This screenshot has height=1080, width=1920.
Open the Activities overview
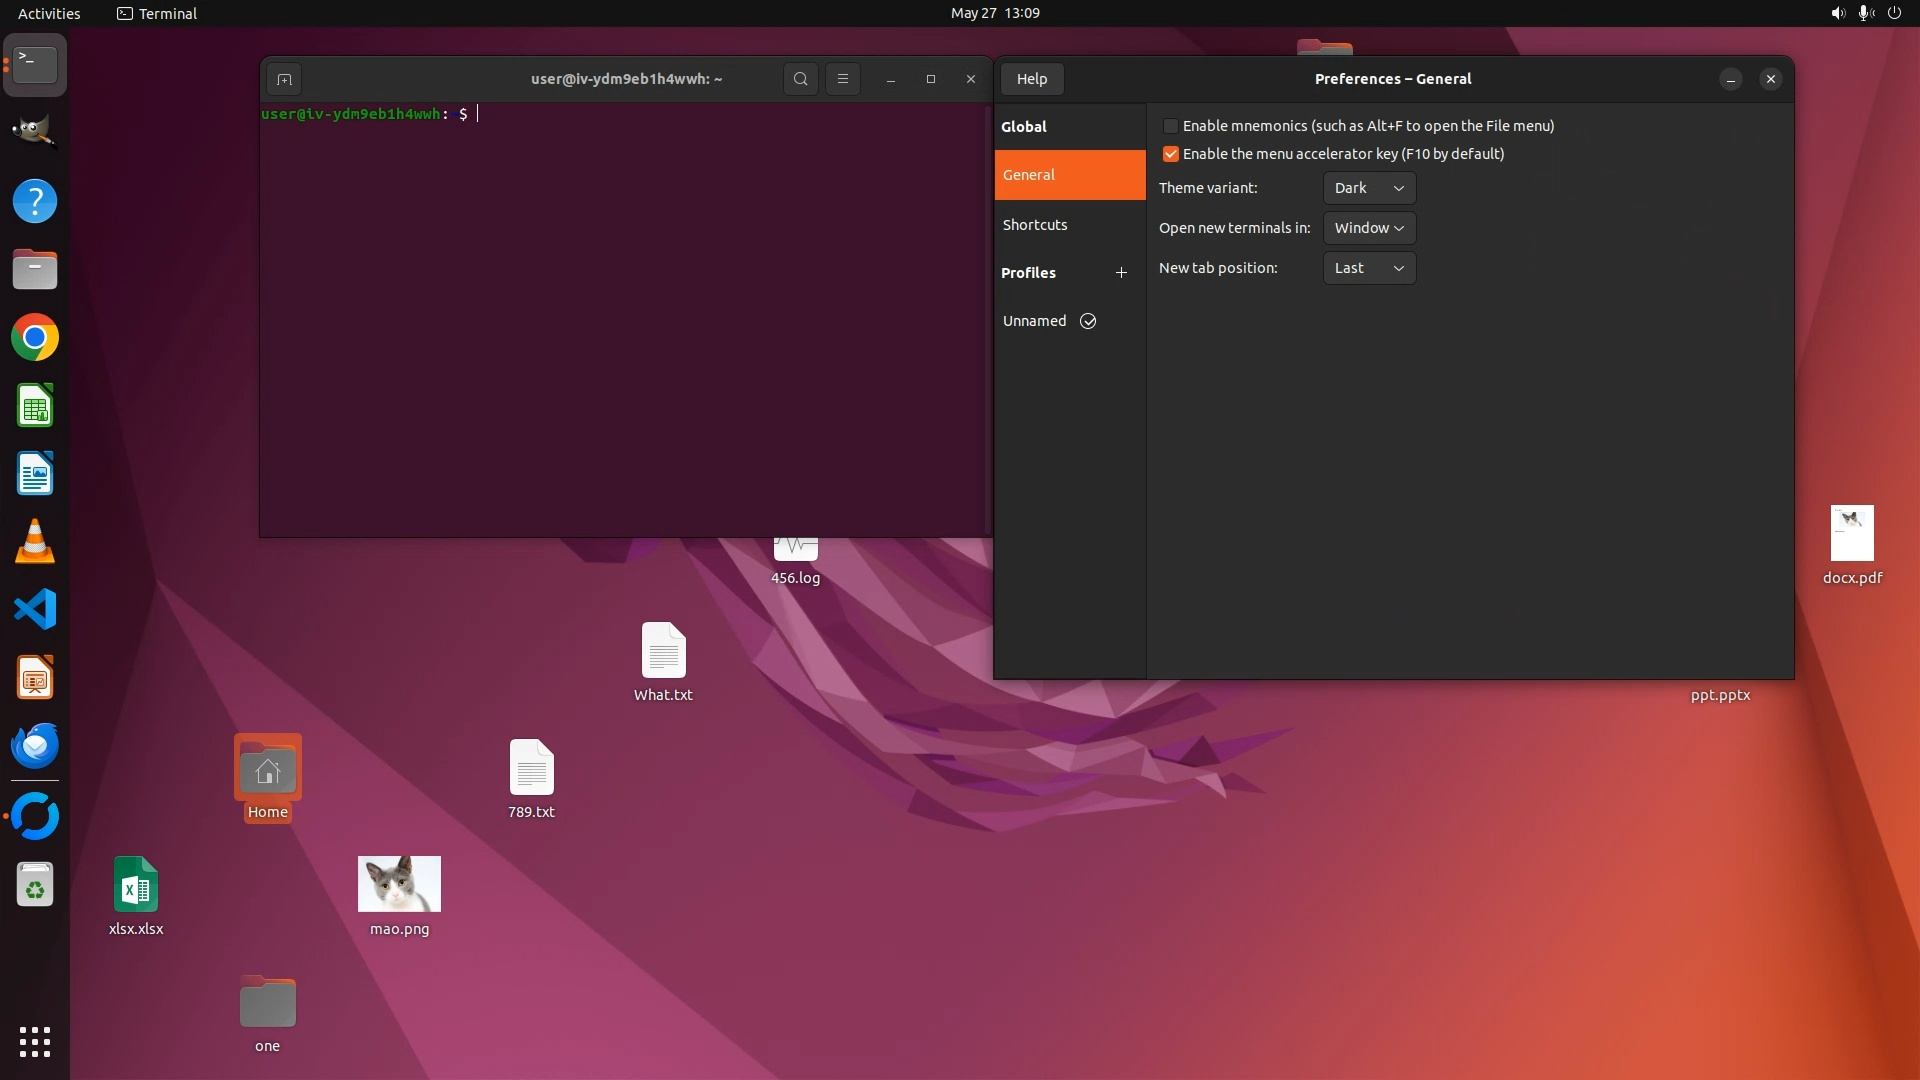click(49, 13)
